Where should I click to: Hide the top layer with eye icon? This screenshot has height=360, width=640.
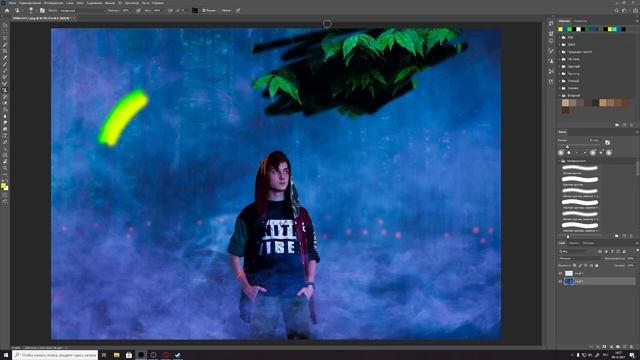coord(560,273)
